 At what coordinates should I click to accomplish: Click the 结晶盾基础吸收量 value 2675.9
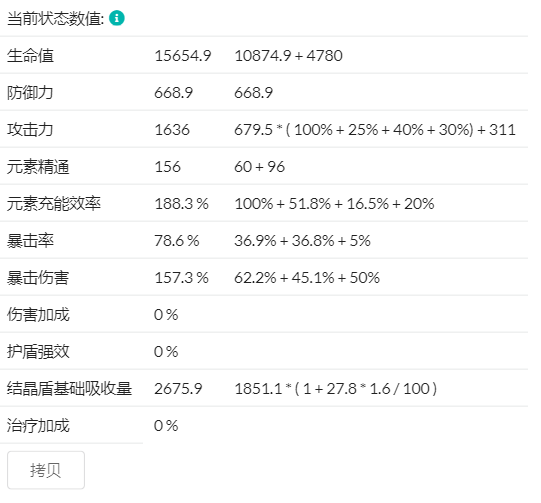[x=178, y=389]
